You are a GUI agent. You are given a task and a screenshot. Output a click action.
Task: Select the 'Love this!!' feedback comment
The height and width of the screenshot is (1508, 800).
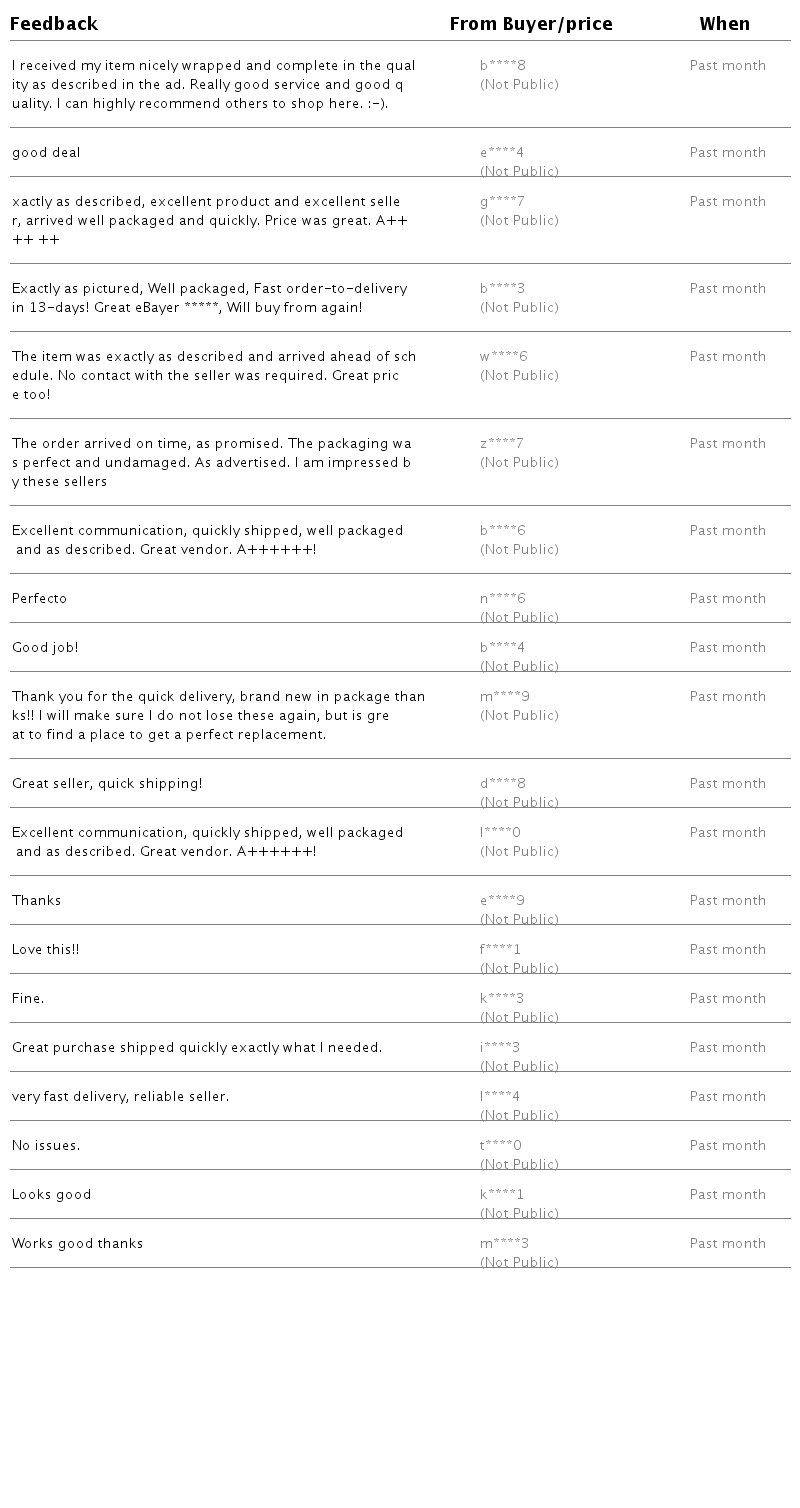[45, 950]
